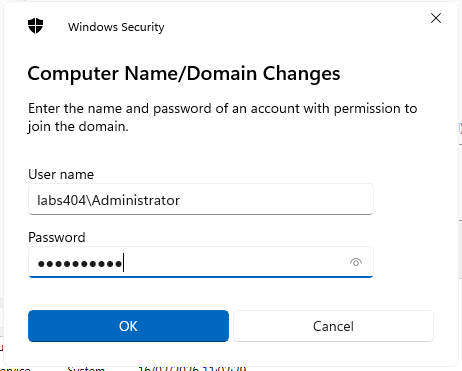The image size is (462, 371).
Task: Click the date entry behind the dialog
Action: [192, 368]
